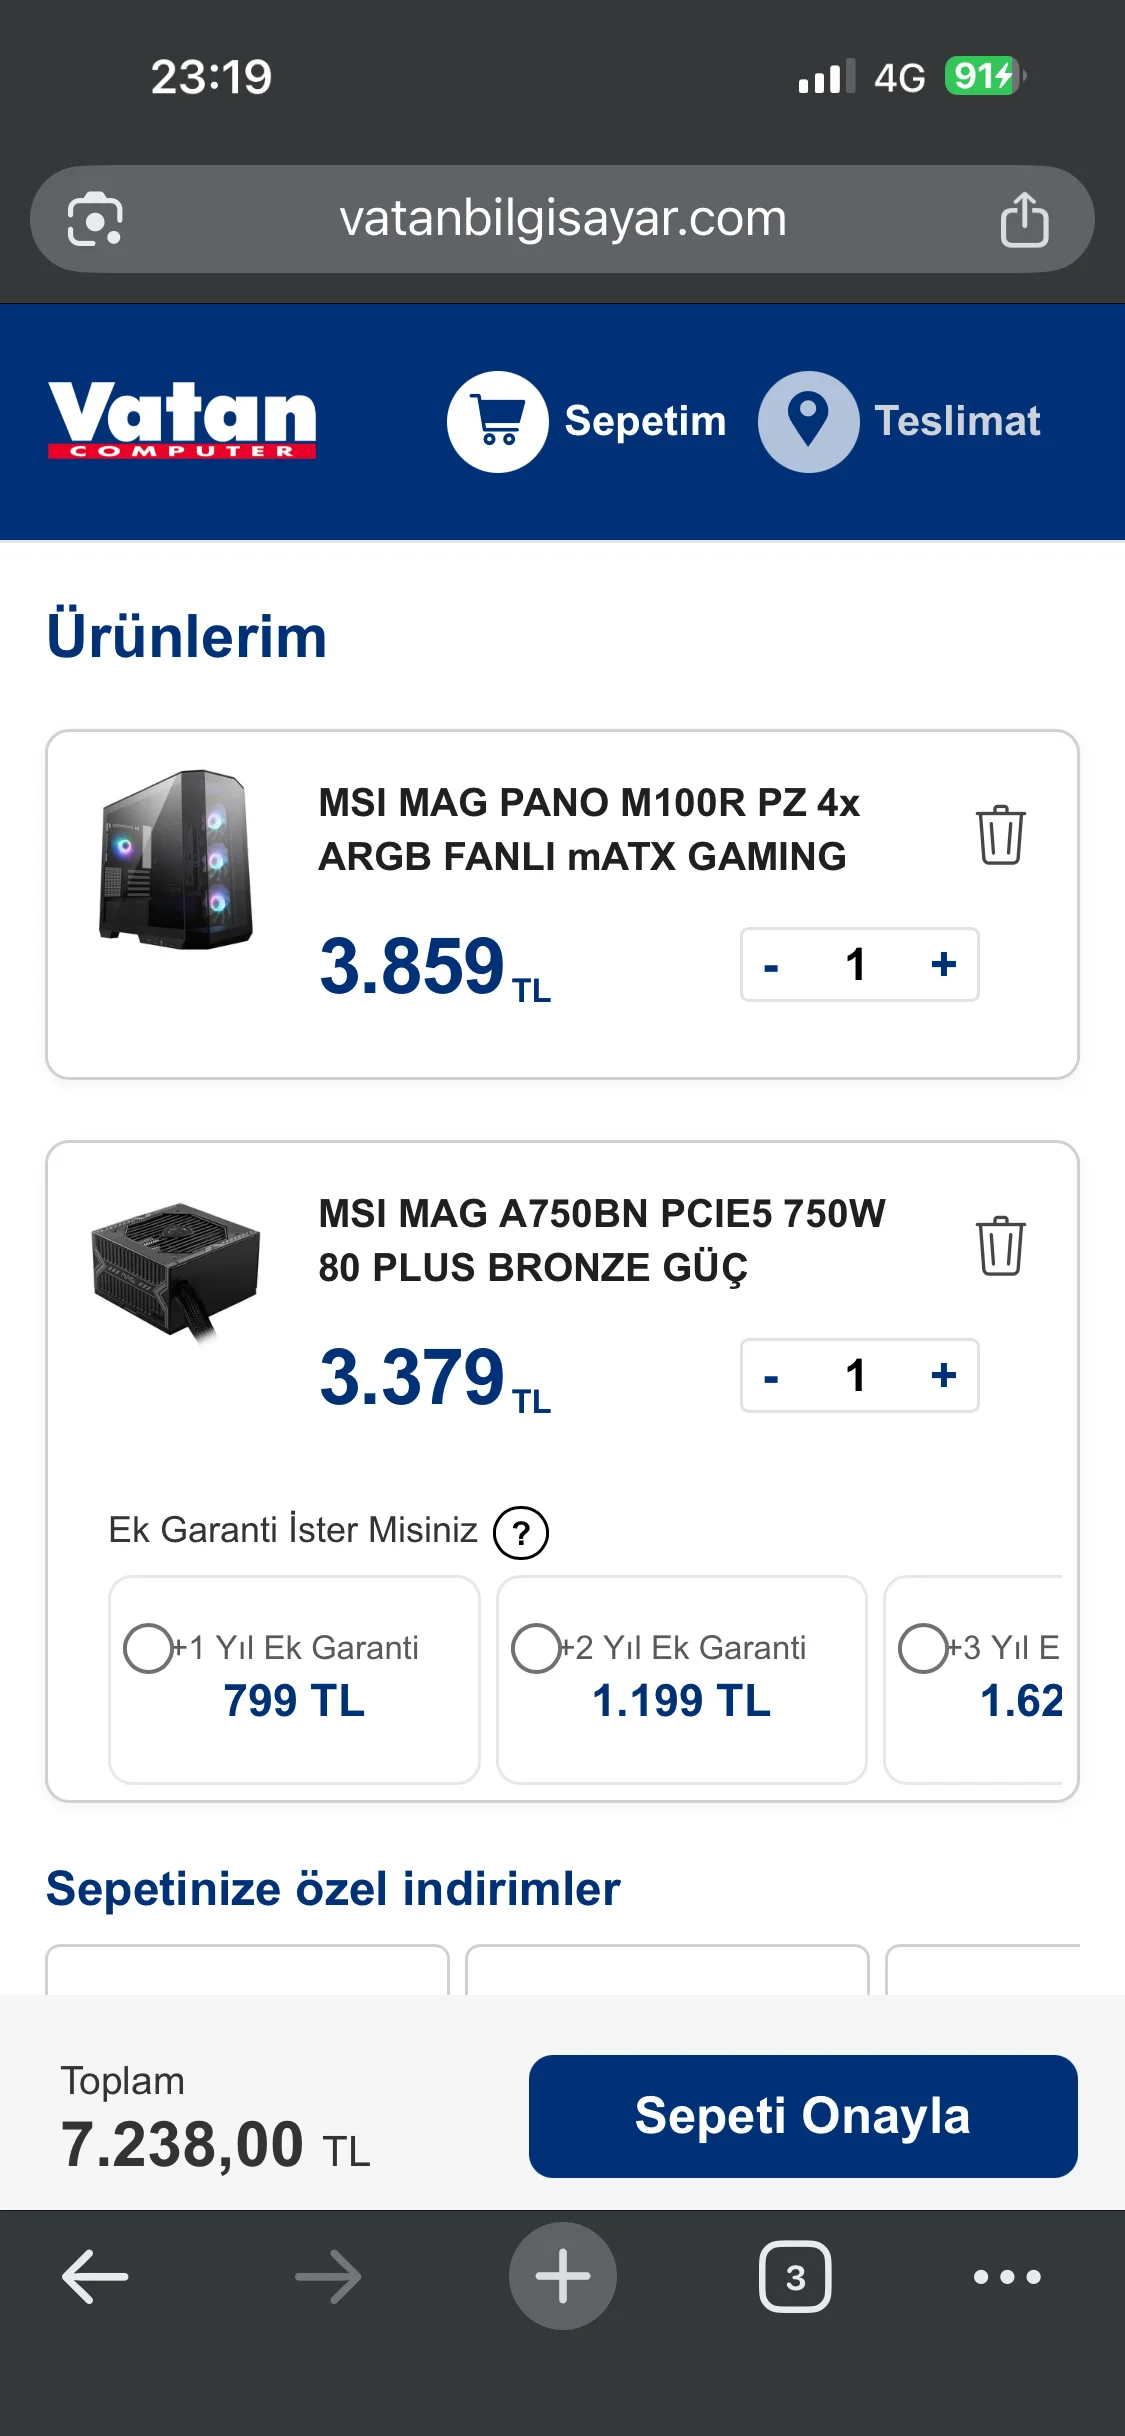Tap the vatanbilgisayar.com address bar
Image resolution: width=1125 pixels, height=2436 pixels.
coord(562,219)
